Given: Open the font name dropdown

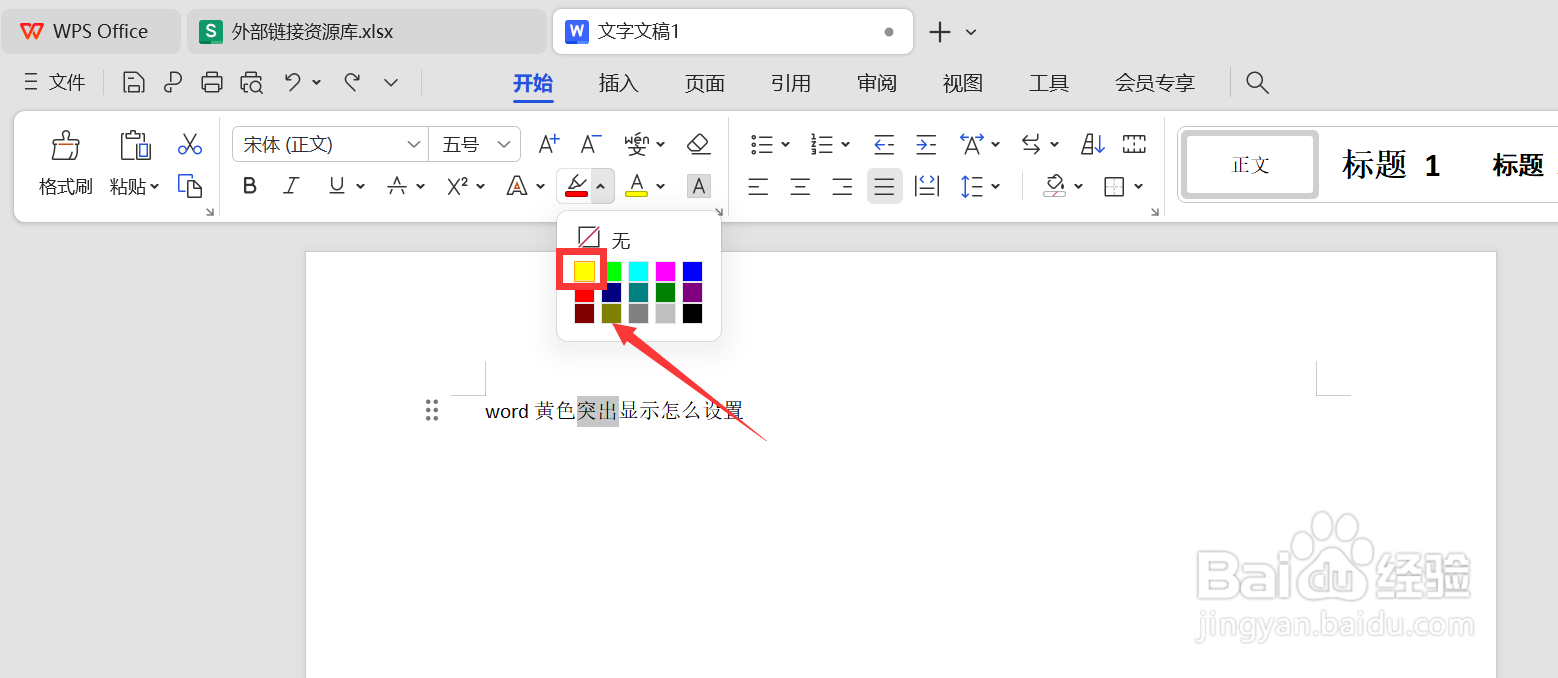Looking at the screenshot, I should [415, 143].
